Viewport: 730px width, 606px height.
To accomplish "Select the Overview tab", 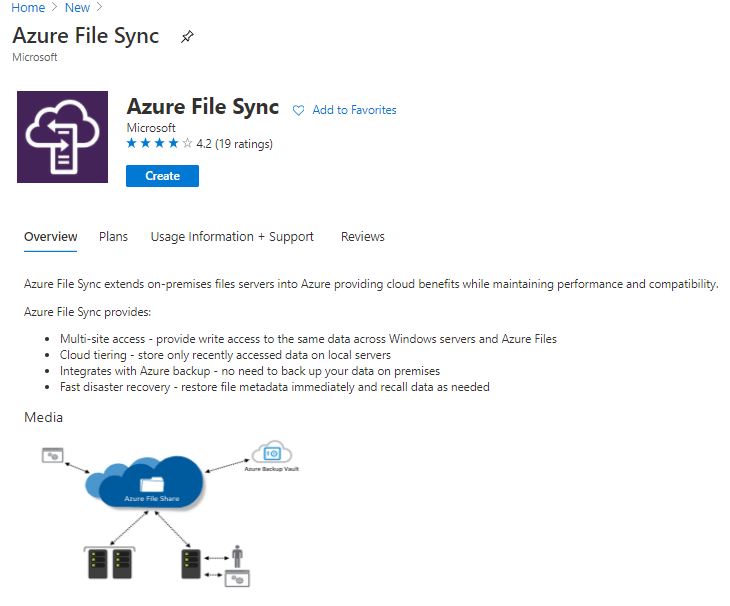I will (51, 237).
